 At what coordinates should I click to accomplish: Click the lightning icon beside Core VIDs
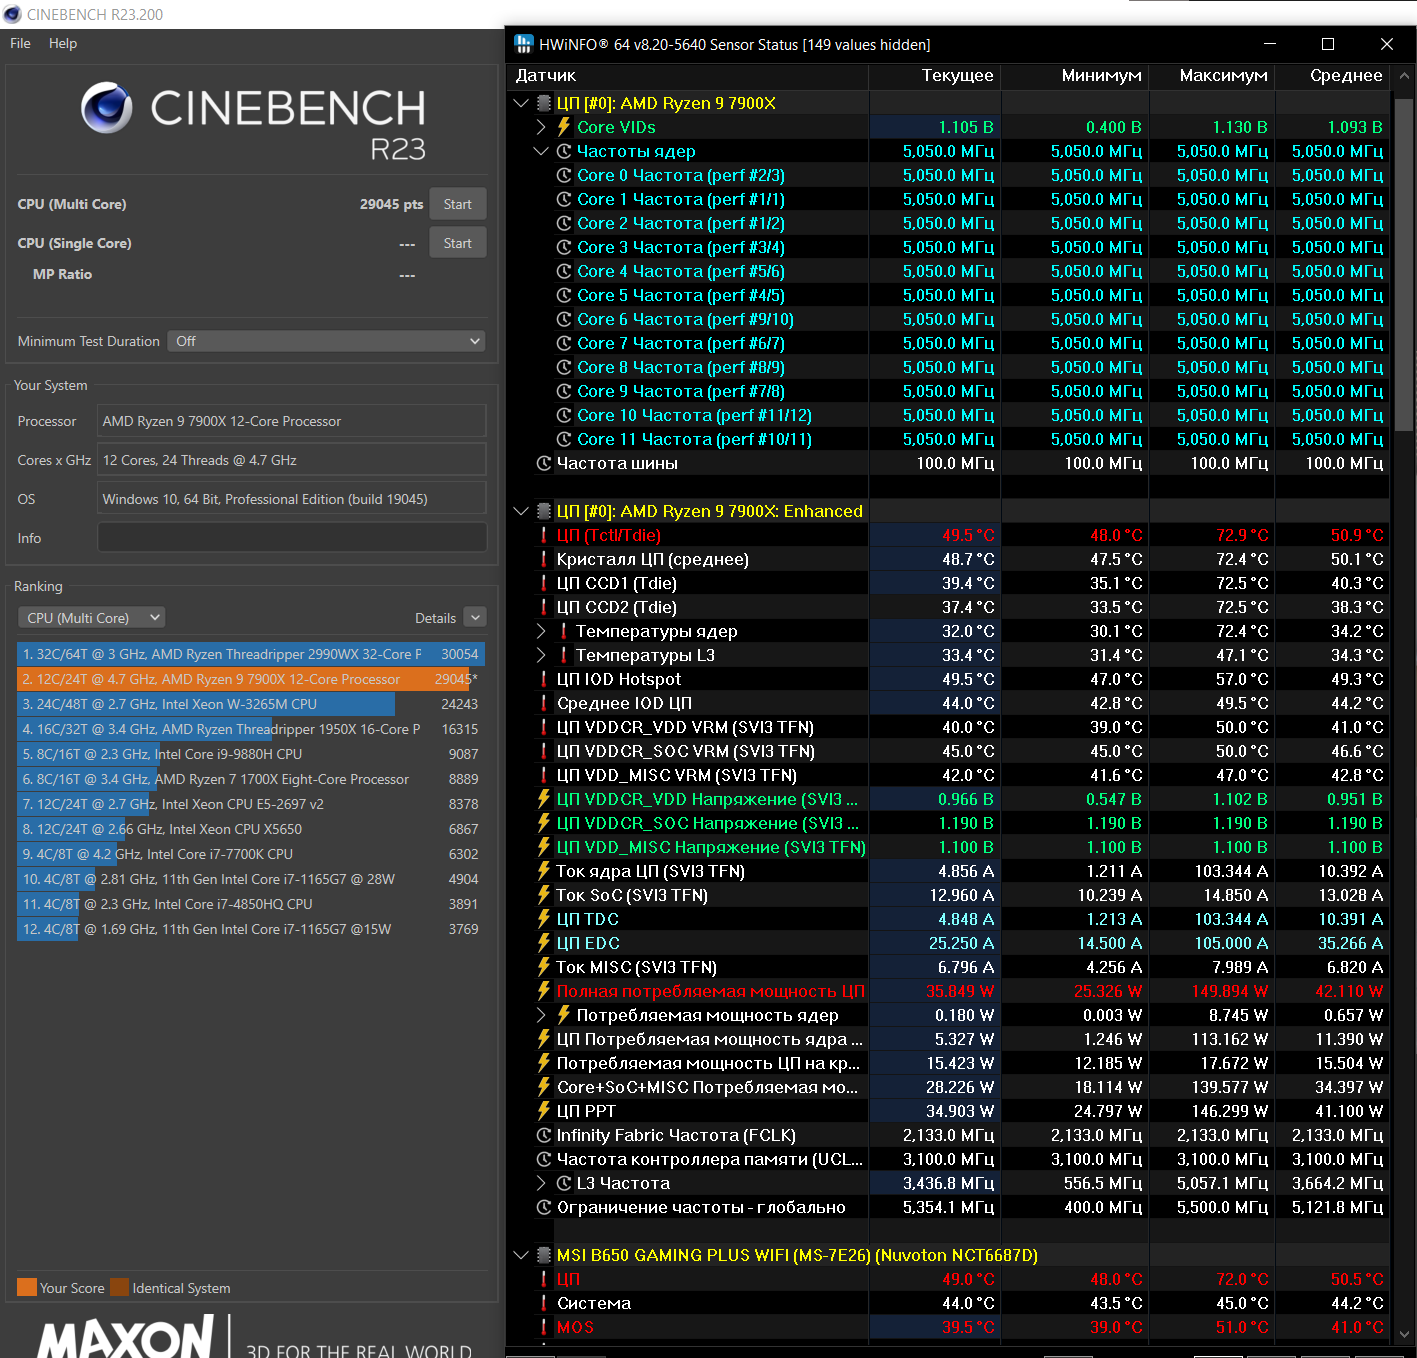[x=564, y=127]
